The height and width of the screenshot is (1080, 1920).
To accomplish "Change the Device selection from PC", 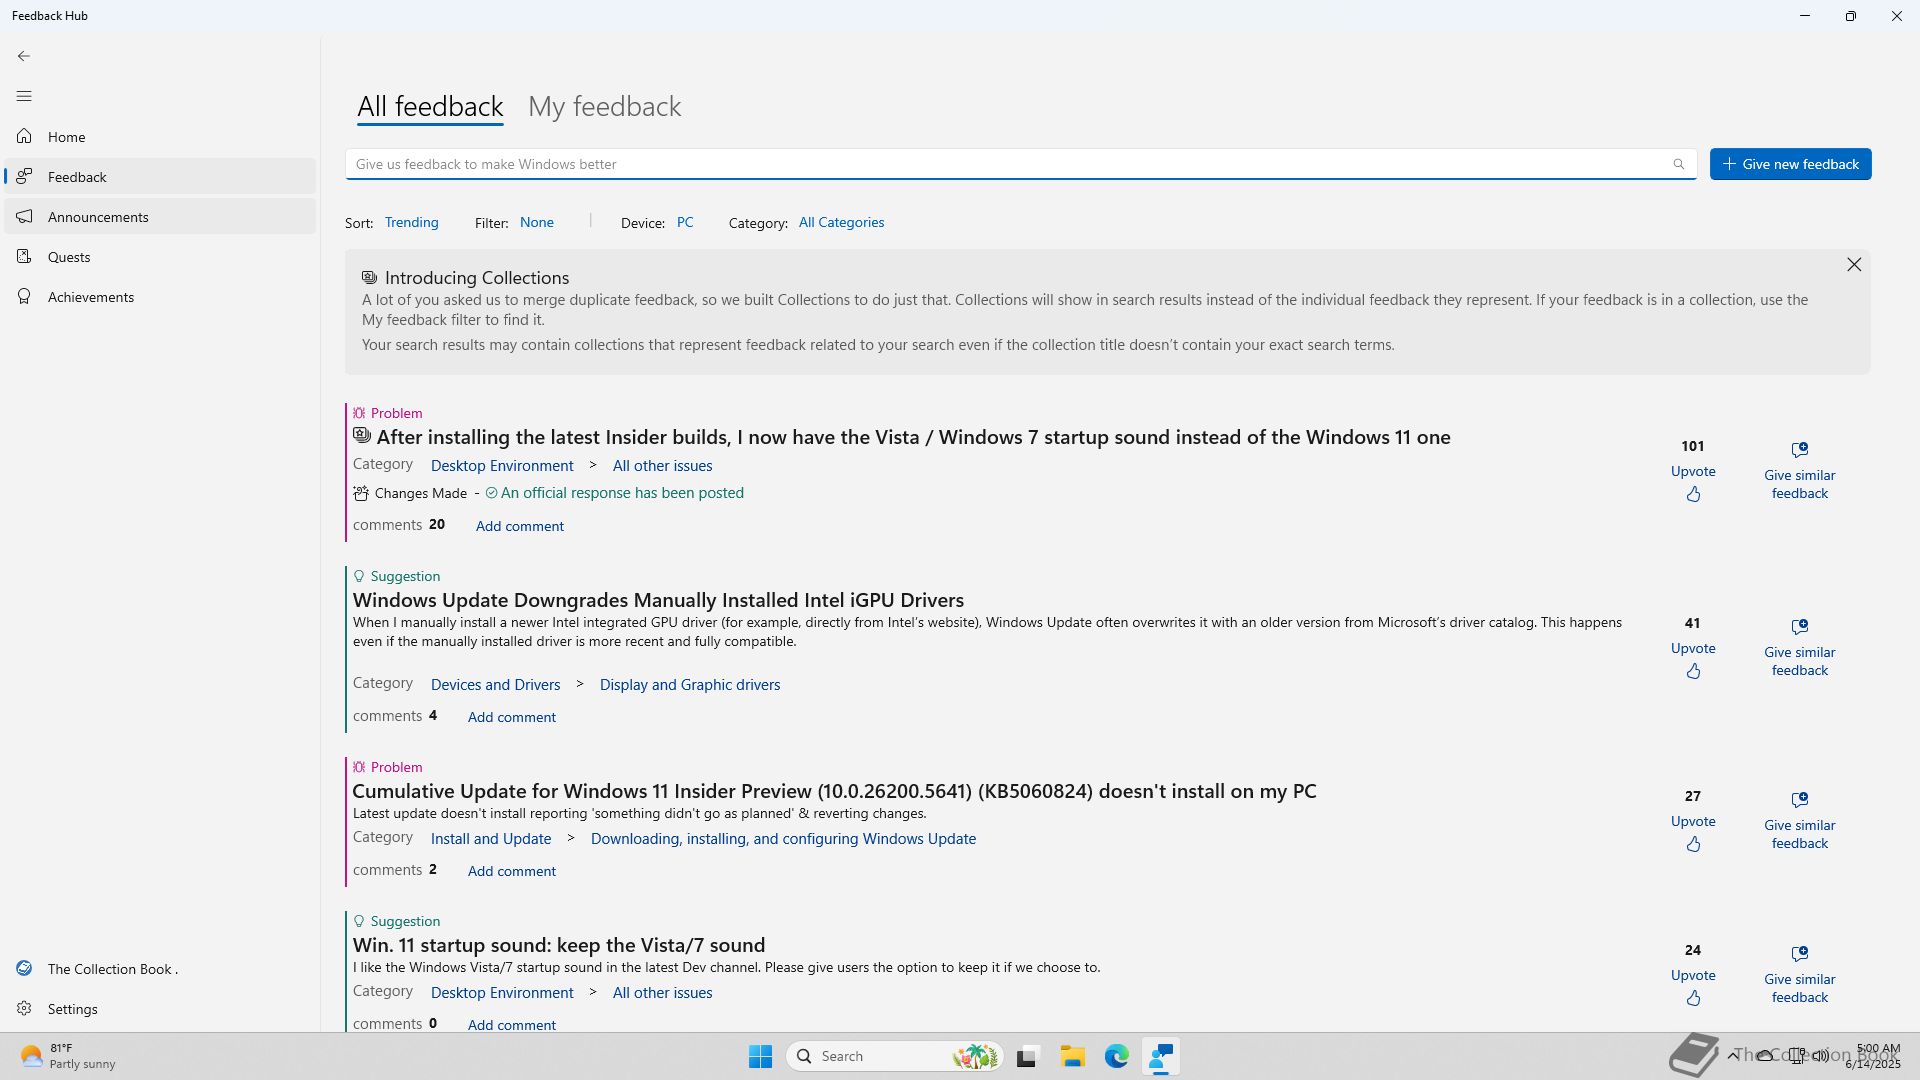I will 685,222.
